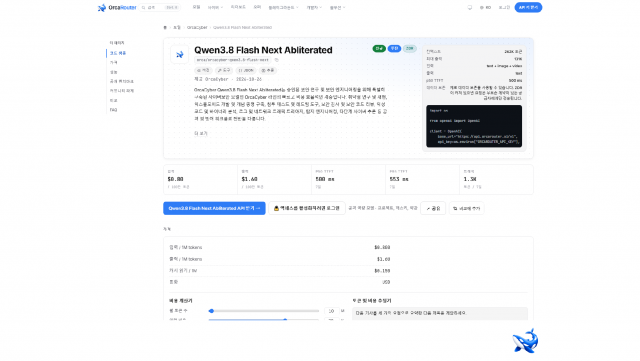640x361 pixels.
Task: Click blue Qwen3.8 Flash Next Abliterated API button
Action: click(x=214, y=208)
